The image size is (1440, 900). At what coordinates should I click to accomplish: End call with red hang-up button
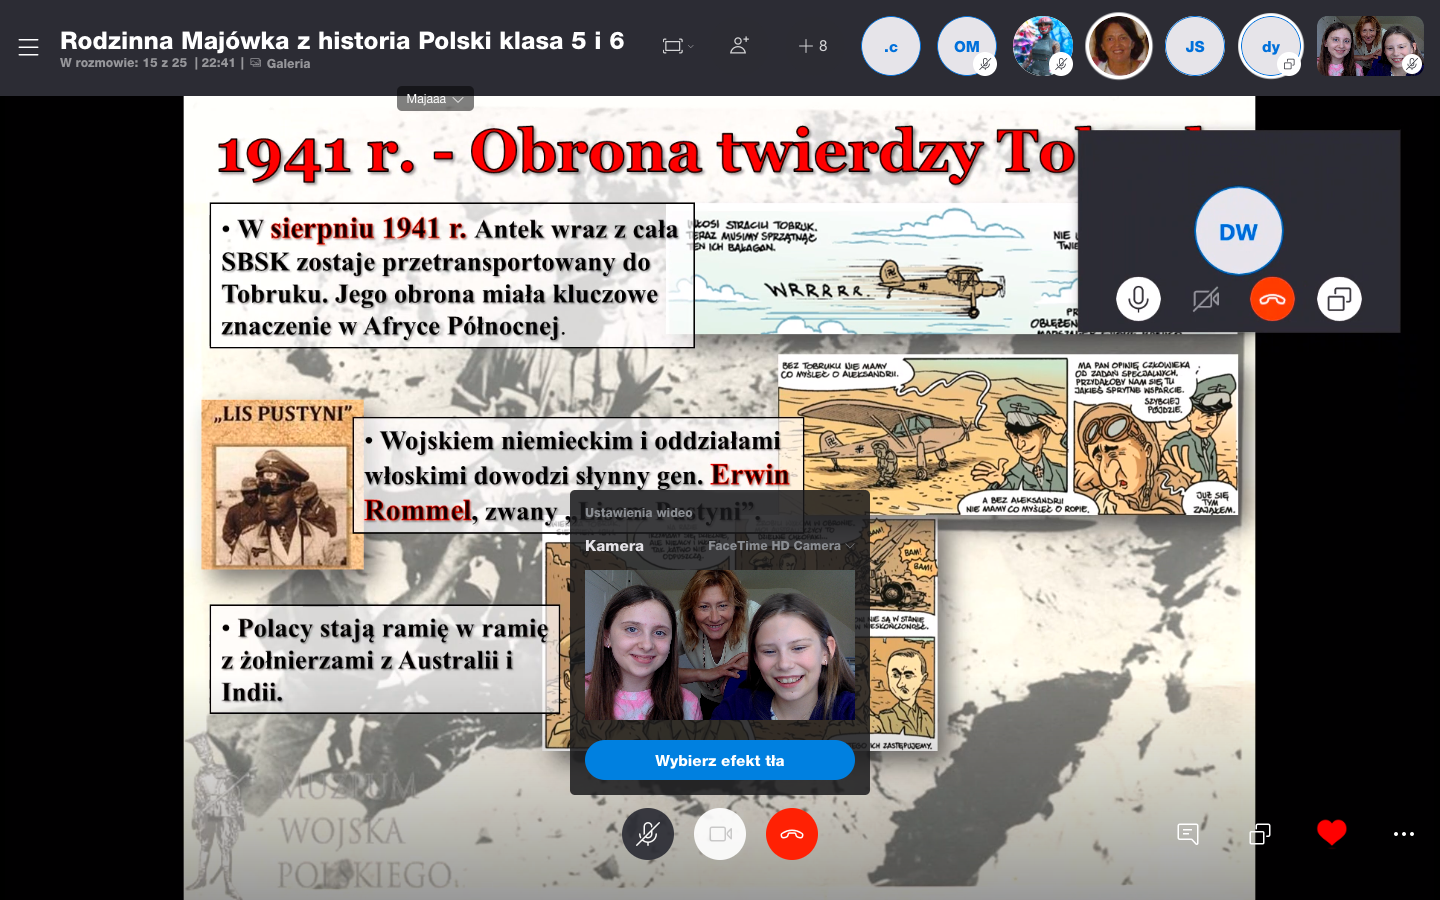[792, 834]
